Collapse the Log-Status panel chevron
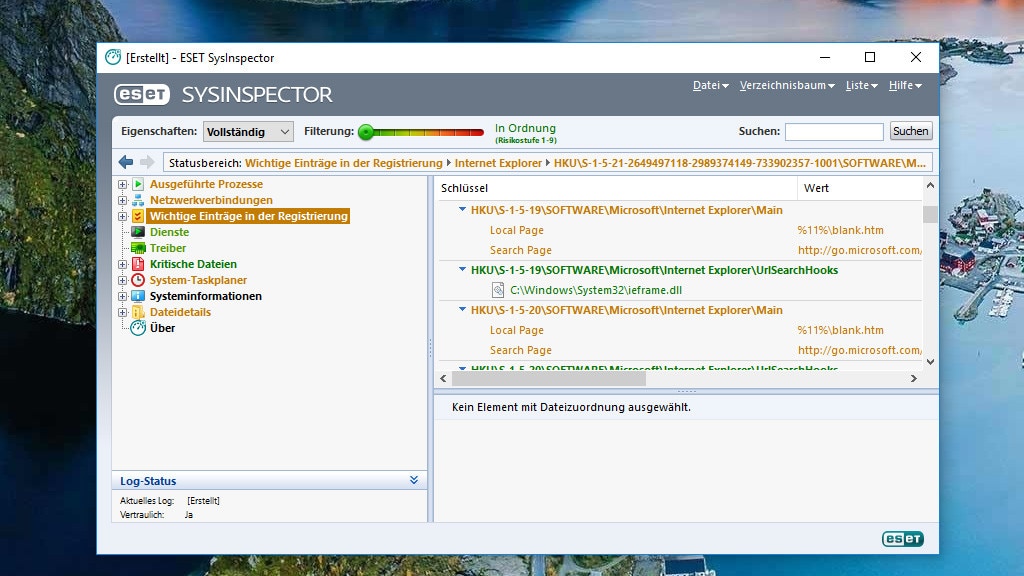Image resolution: width=1024 pixels, height=576 pixels. [413, 480]
